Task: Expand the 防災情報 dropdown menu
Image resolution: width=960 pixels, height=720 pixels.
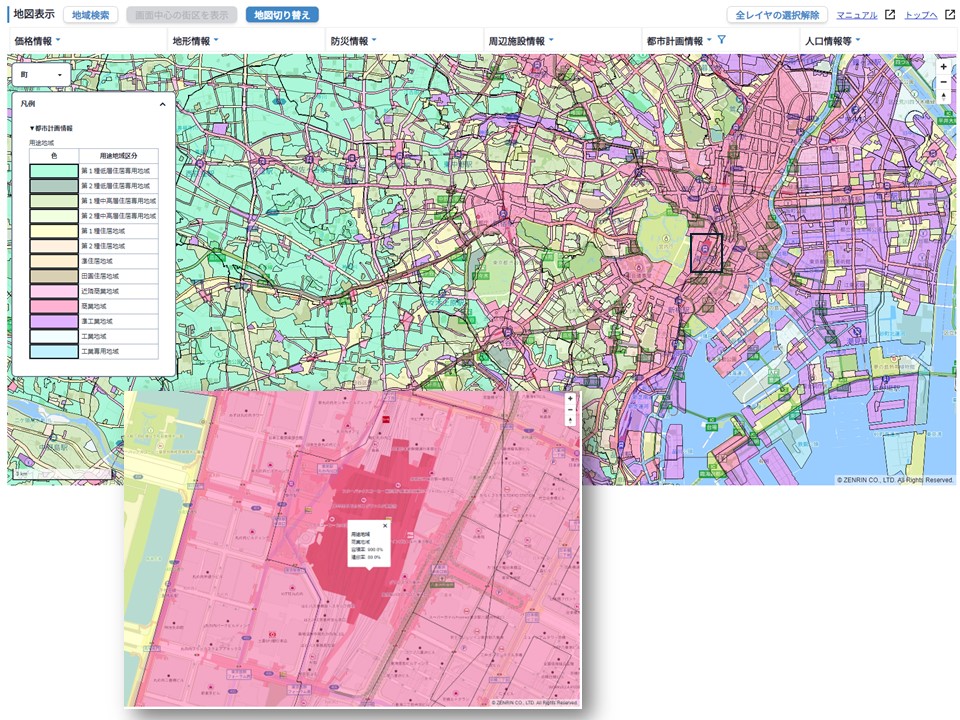Action: [x=353, y=41]
